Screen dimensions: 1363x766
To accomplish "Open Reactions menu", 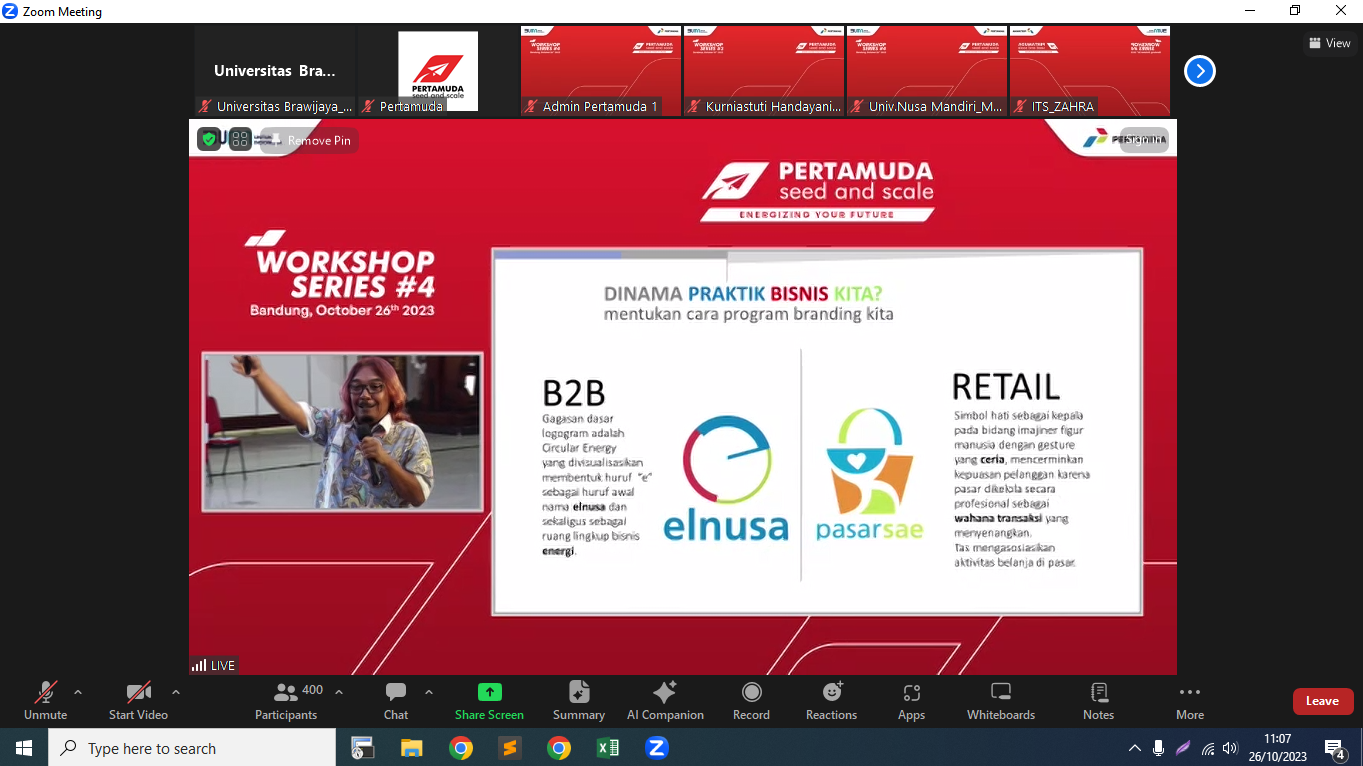I will 831,700.
